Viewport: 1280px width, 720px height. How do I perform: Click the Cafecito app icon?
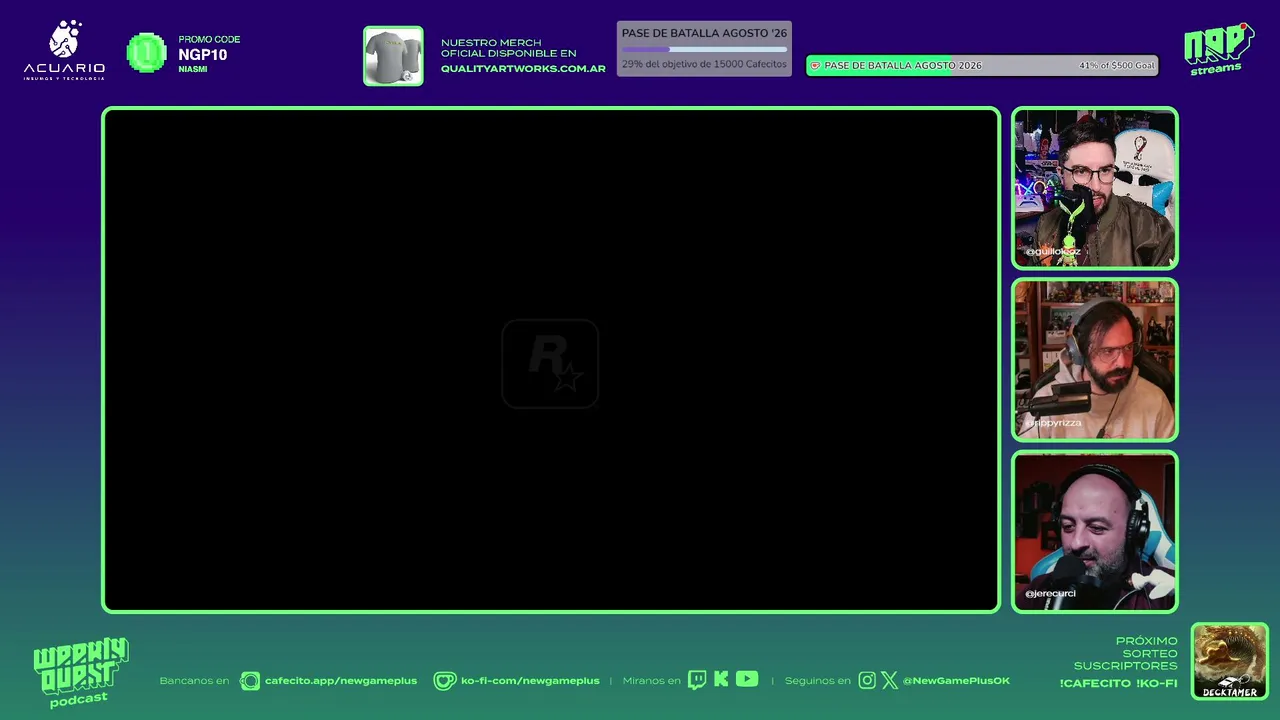(x=250, y=681)
